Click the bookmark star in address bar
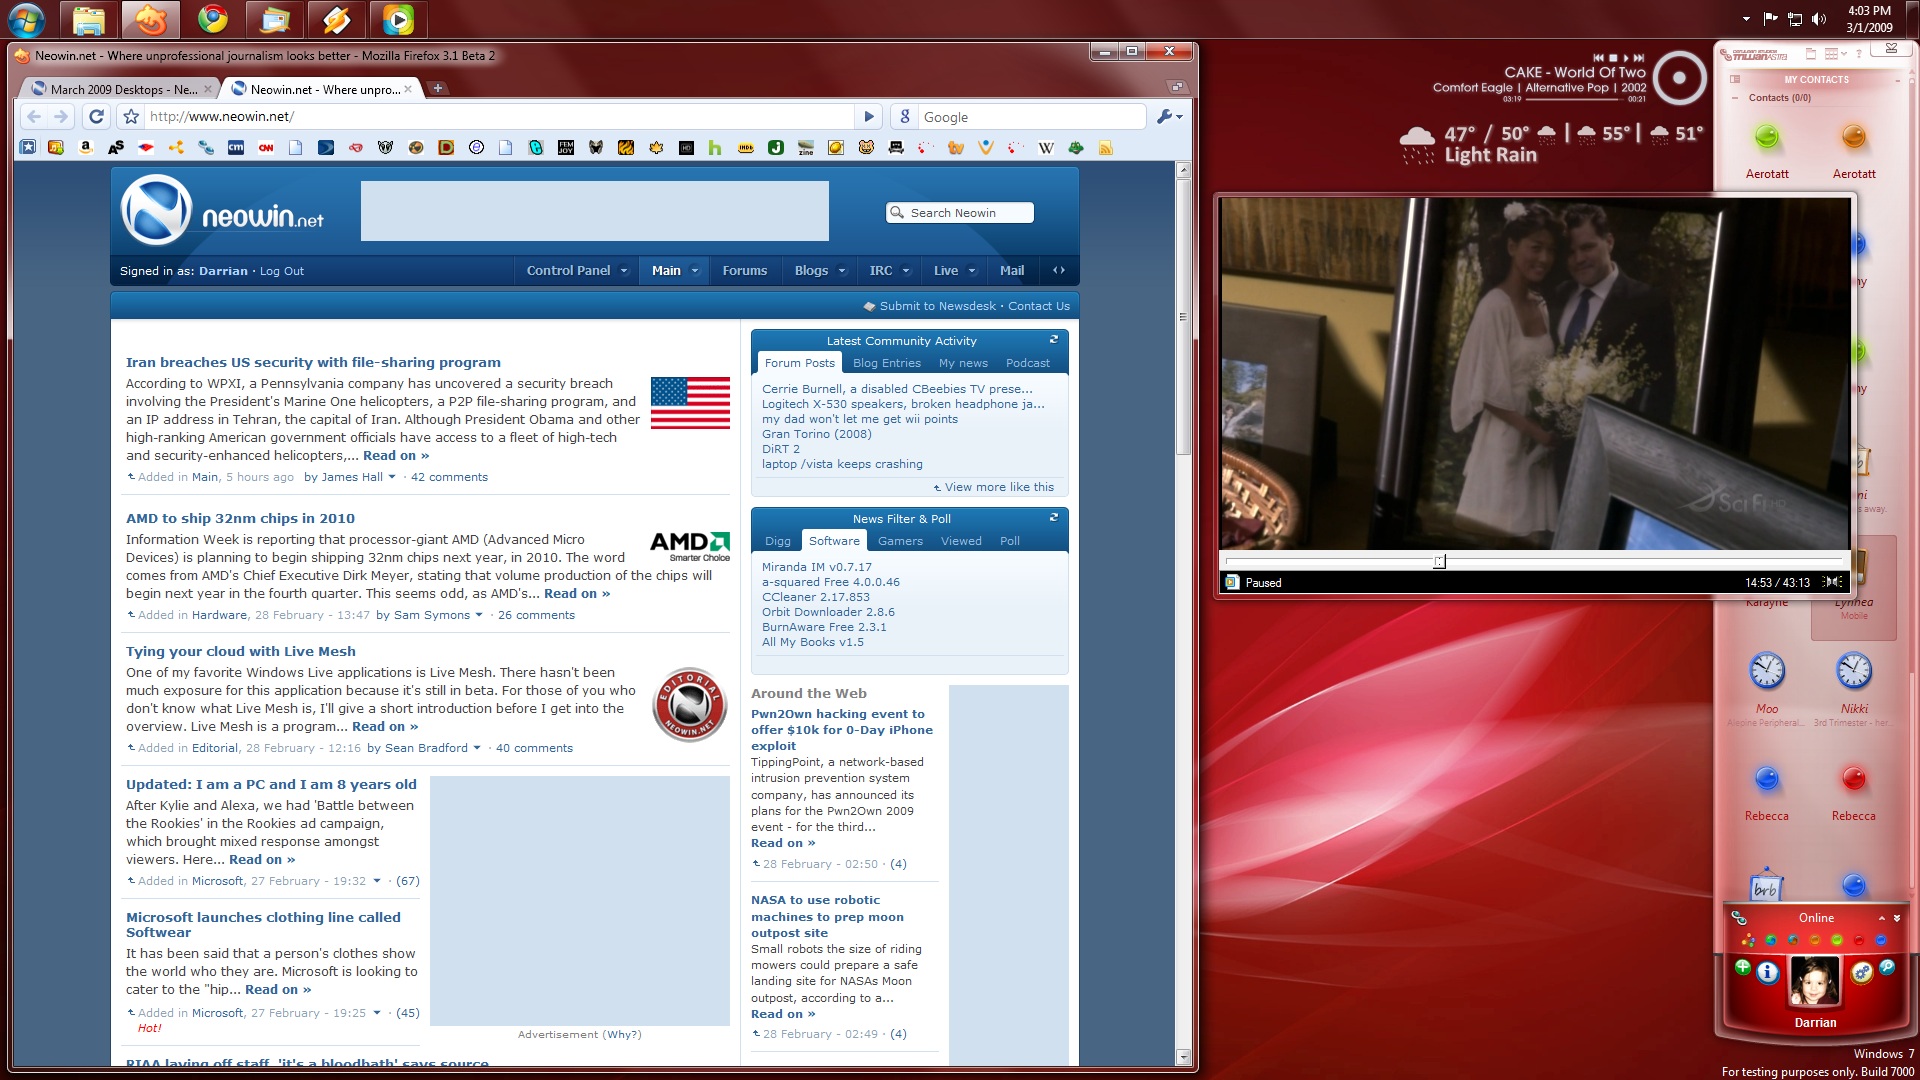 pos(131,117)
